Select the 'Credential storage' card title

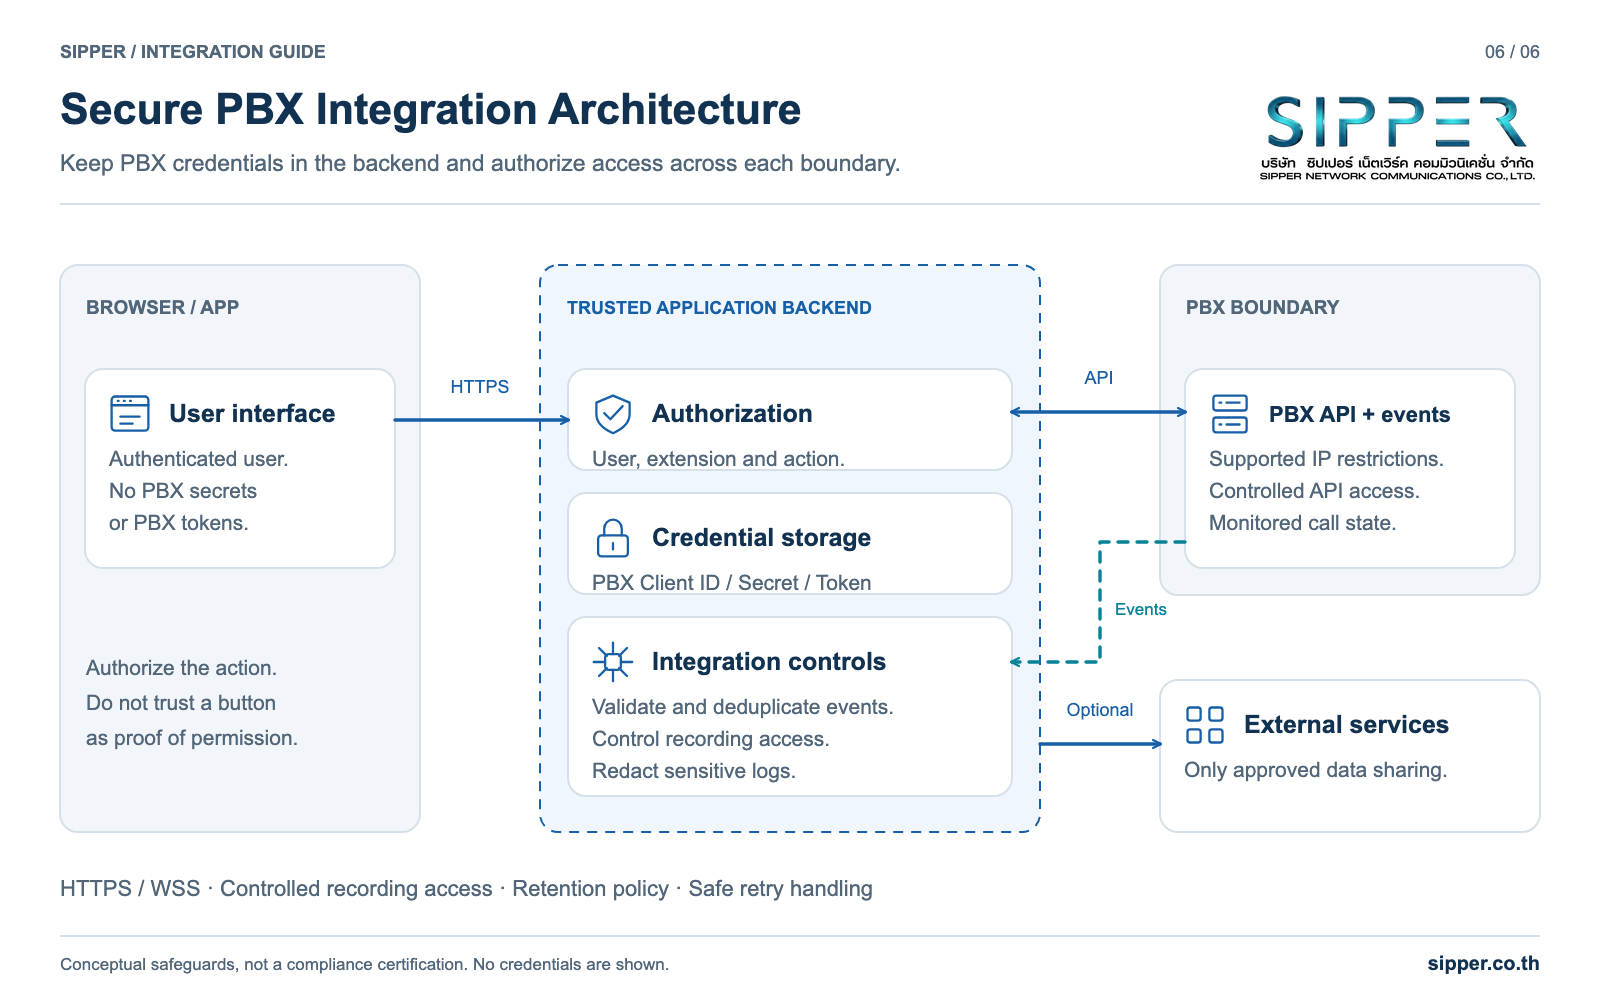[761, 538]
